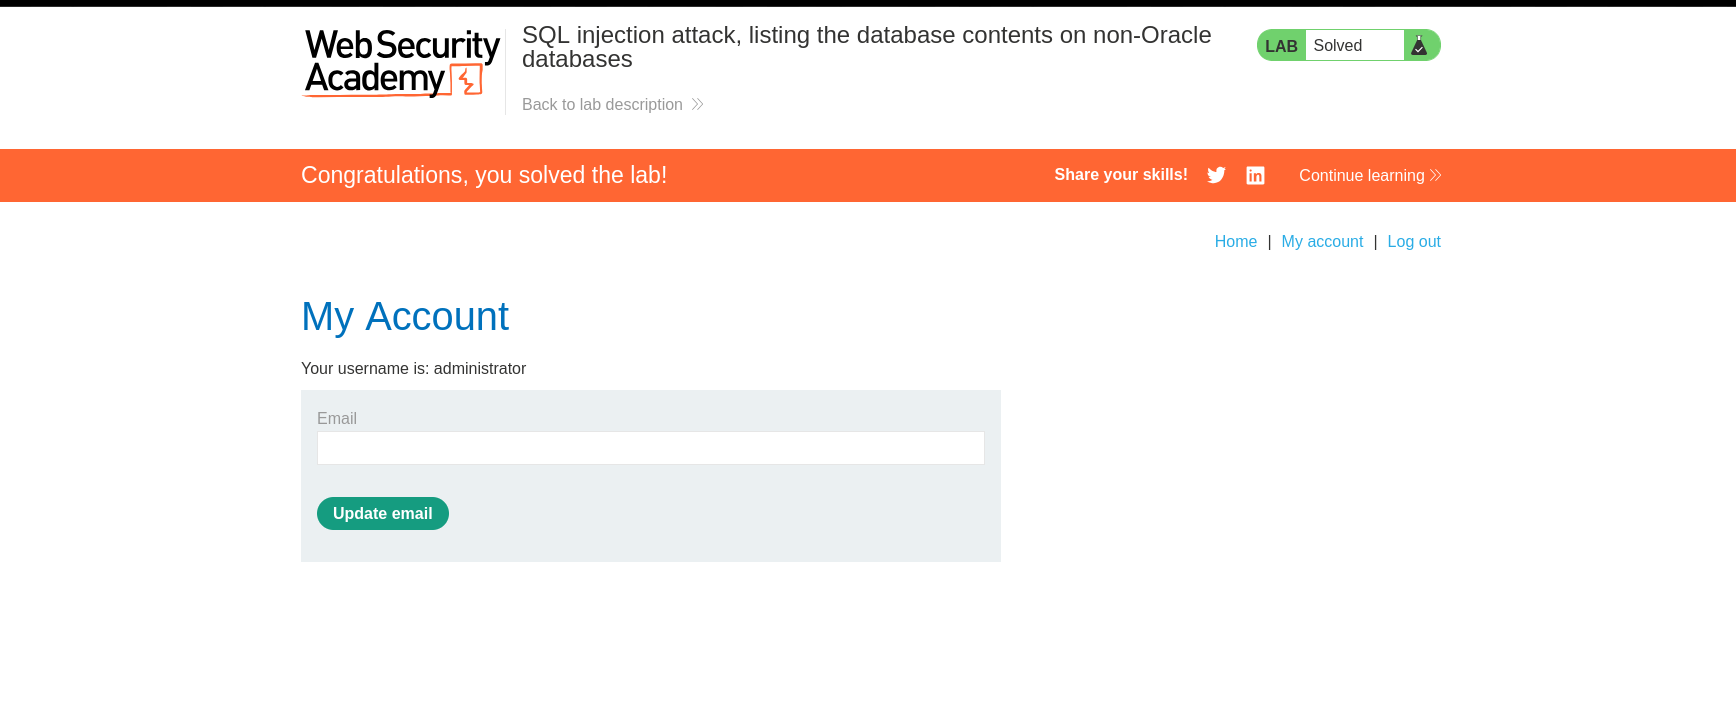Viewport: 1736px width, 722px height.
Task: Click the lab flask icon
Action: tap(1419, 45)
